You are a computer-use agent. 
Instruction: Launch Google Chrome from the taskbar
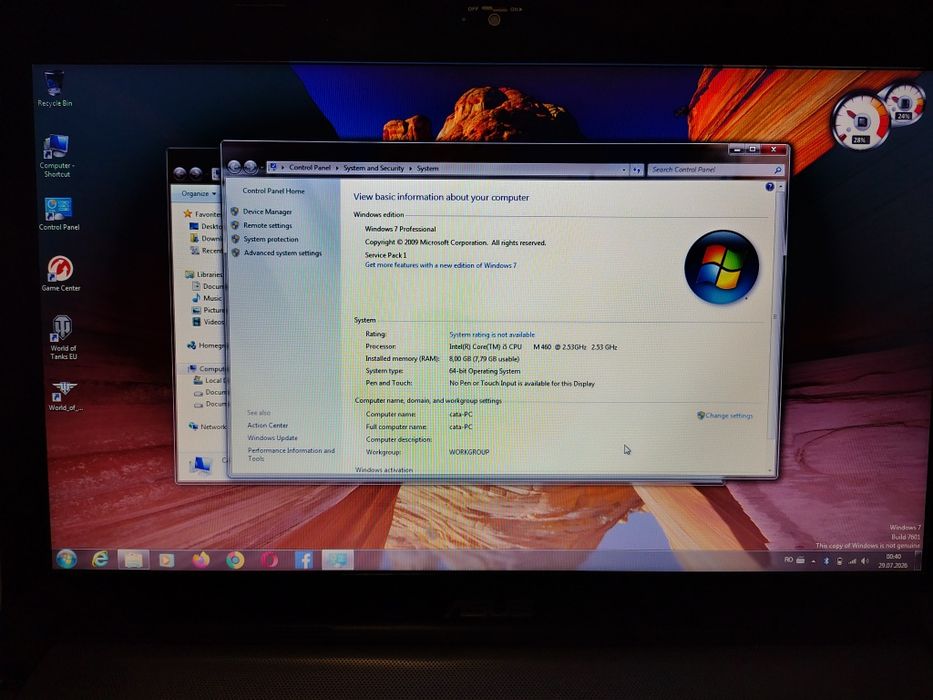(x=235, y=560)
